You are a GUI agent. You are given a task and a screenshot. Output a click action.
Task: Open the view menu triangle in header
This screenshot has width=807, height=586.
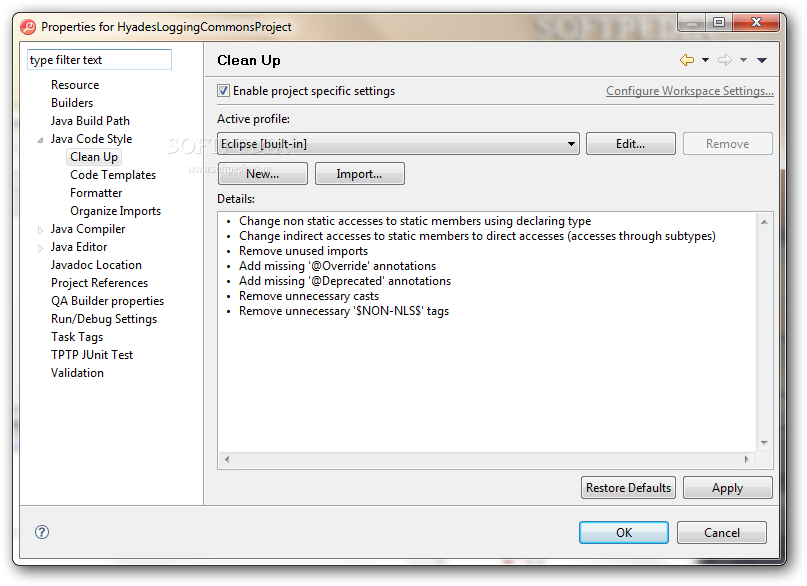(762, 60)
